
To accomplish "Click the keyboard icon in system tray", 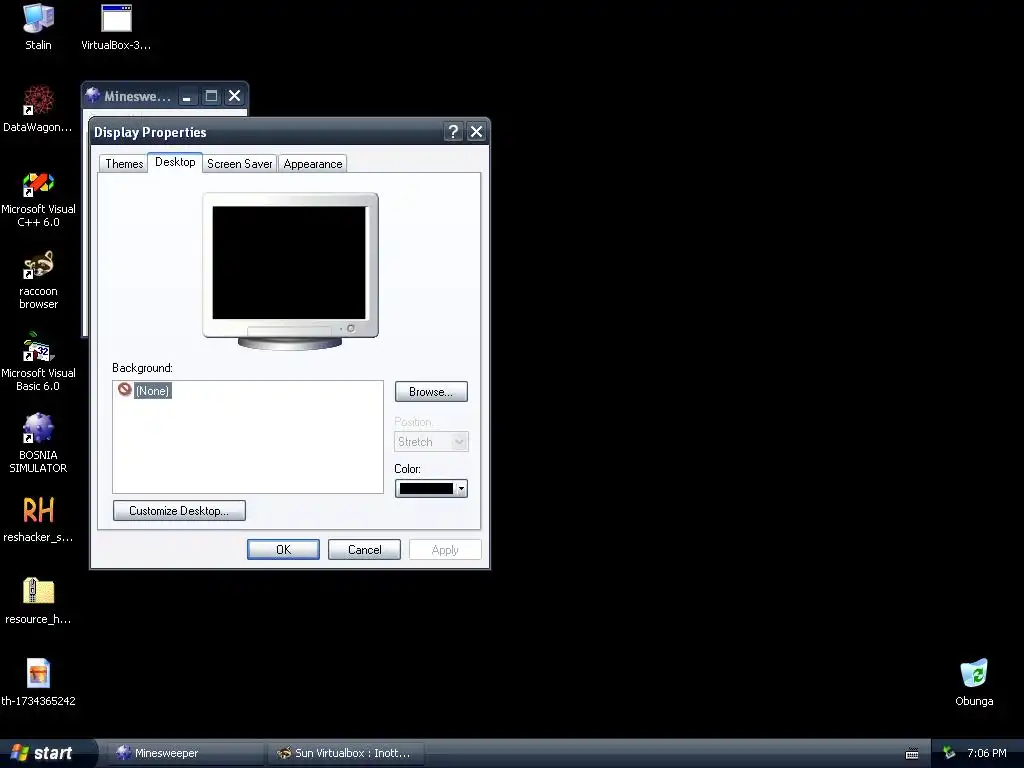I will tap(912, 754).
